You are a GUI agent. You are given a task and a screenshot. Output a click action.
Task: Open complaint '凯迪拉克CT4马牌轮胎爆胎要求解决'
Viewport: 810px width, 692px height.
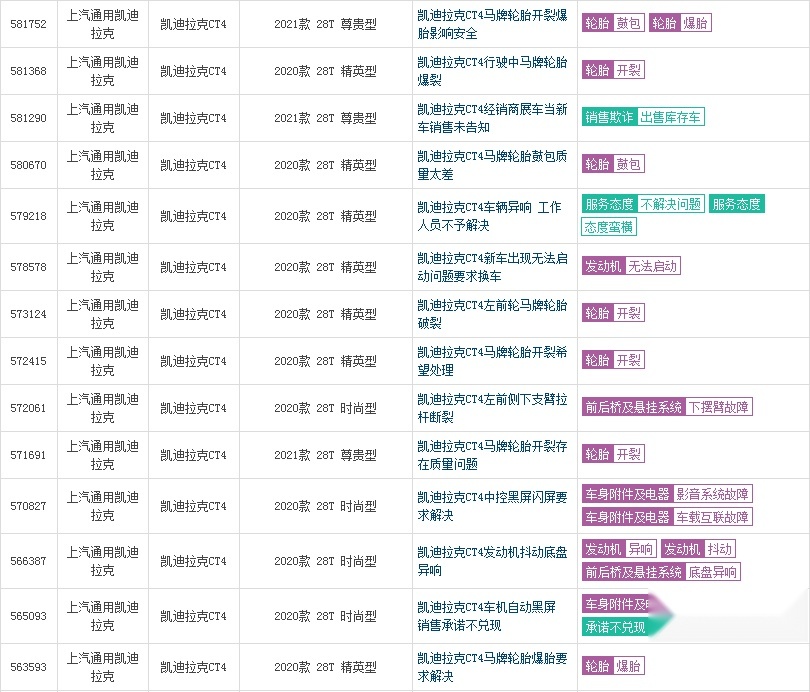point(492,667)
